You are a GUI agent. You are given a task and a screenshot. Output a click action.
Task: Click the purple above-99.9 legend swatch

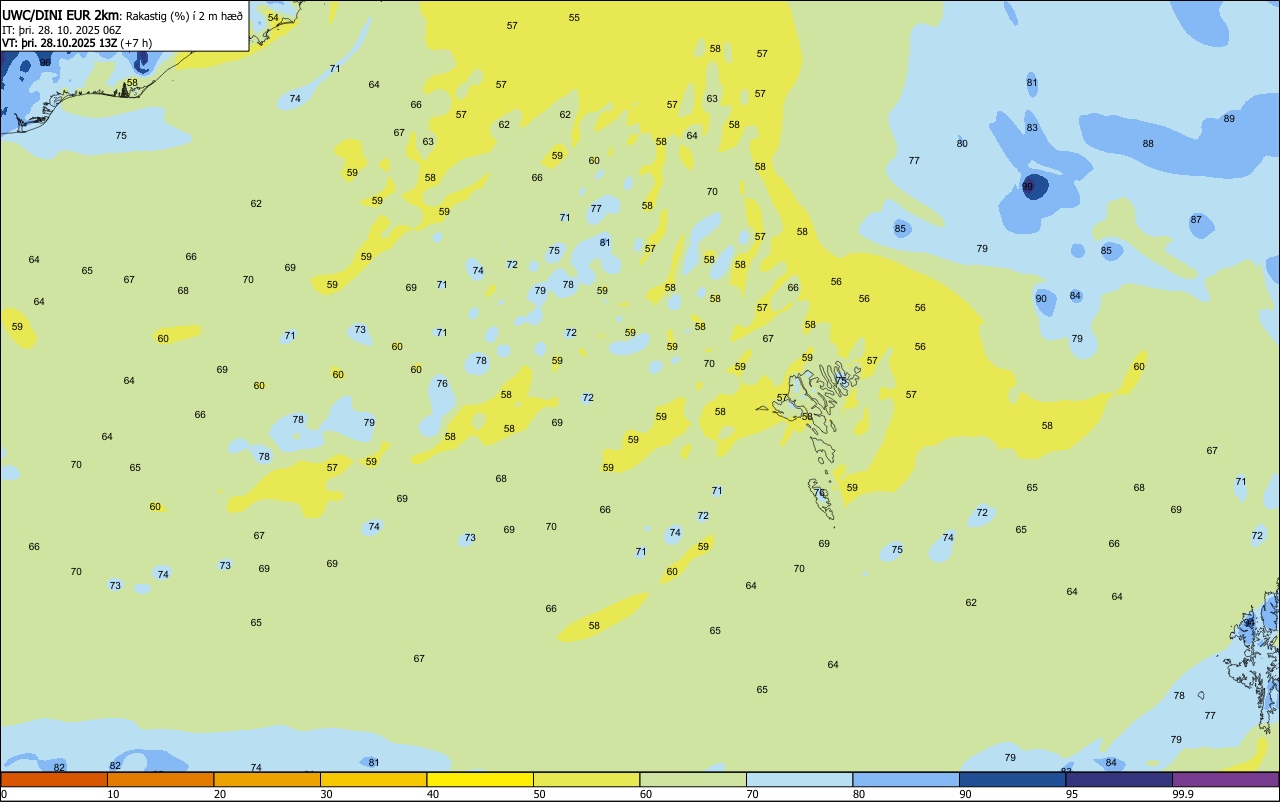(1226, 779)
